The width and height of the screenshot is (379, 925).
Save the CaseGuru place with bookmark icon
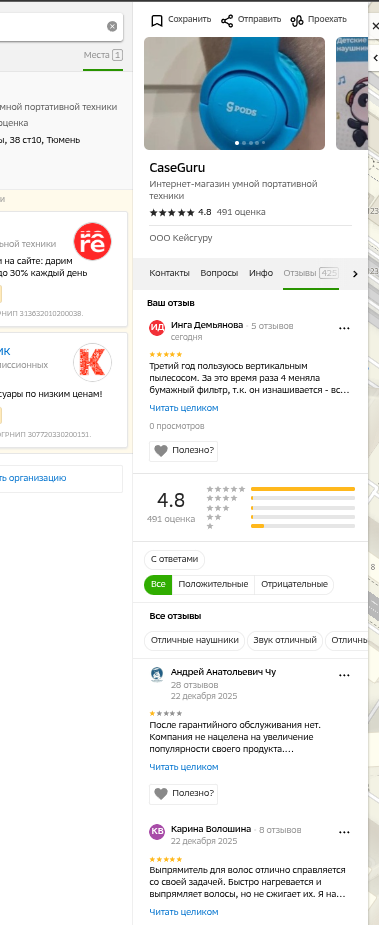tap(157, 21)
